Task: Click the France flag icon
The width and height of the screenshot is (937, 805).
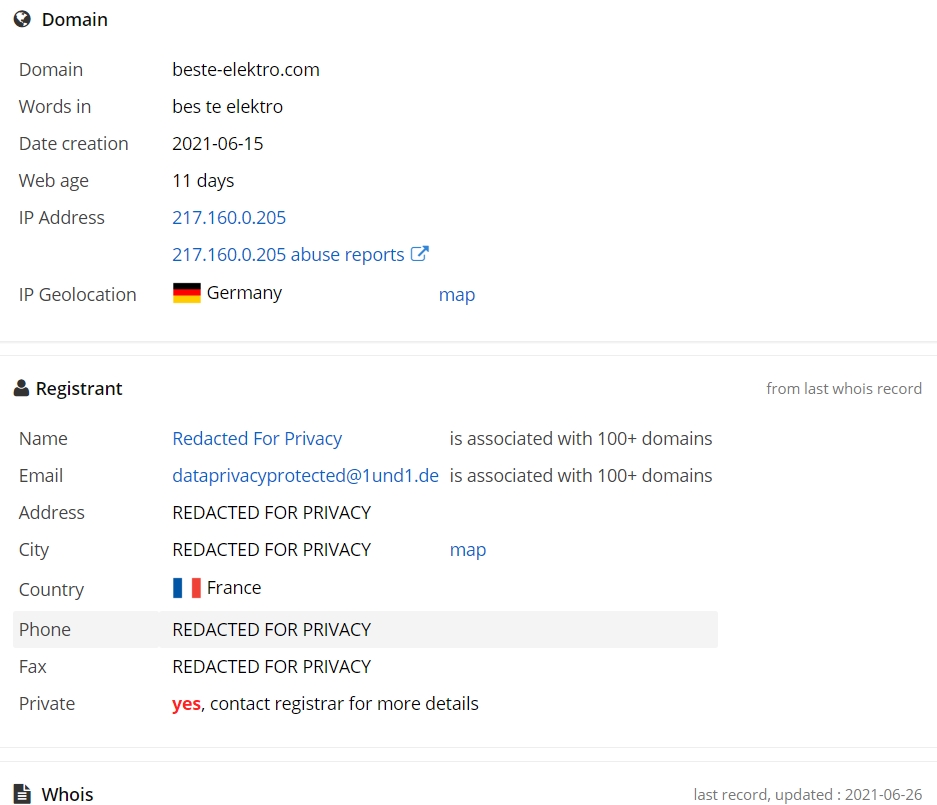Action: [x=186, y=588]
